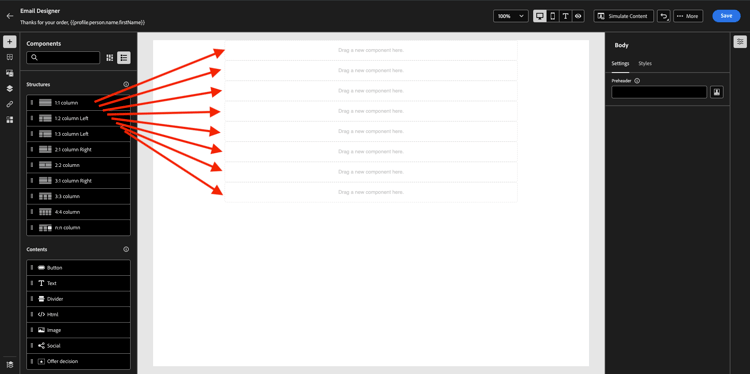The image size is (750, 374).
Task: Go back using the top-left arrow
Action: click(10, 16)
